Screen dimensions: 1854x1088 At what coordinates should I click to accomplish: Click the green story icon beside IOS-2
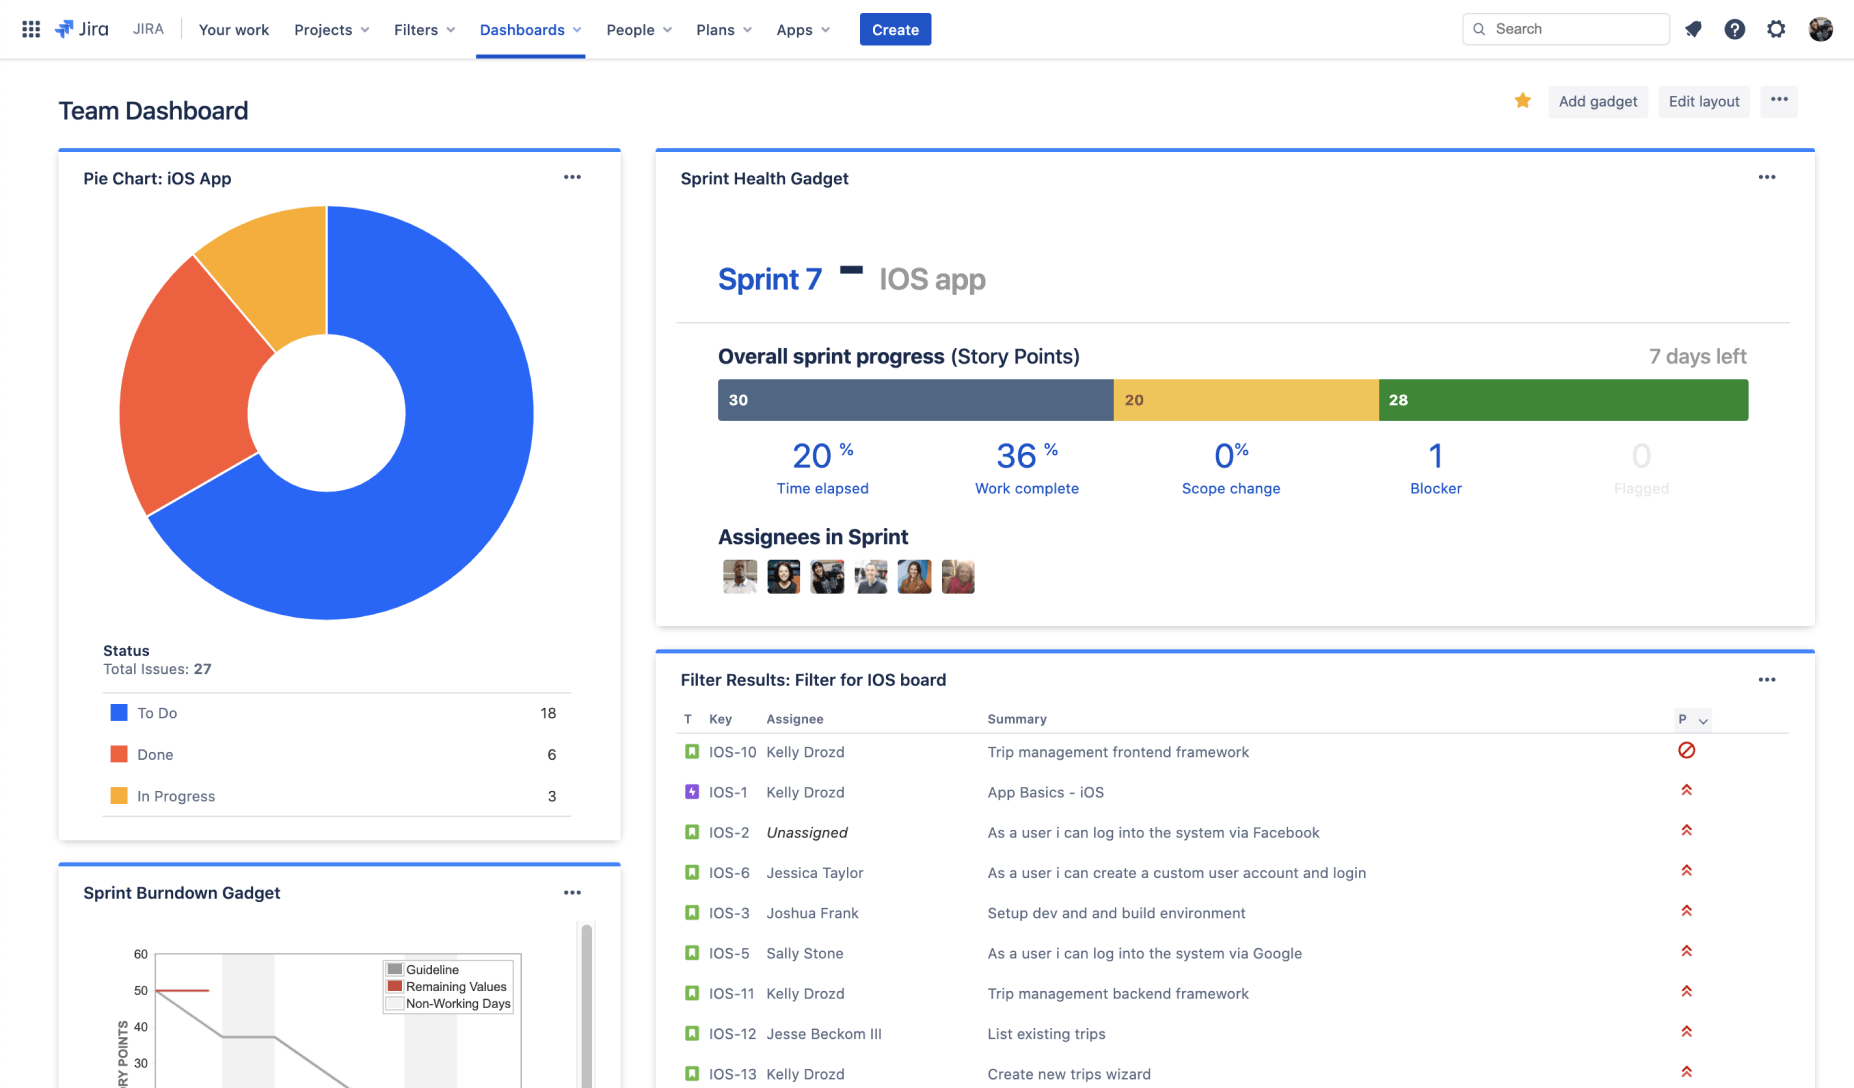click(x=692, y=831)
